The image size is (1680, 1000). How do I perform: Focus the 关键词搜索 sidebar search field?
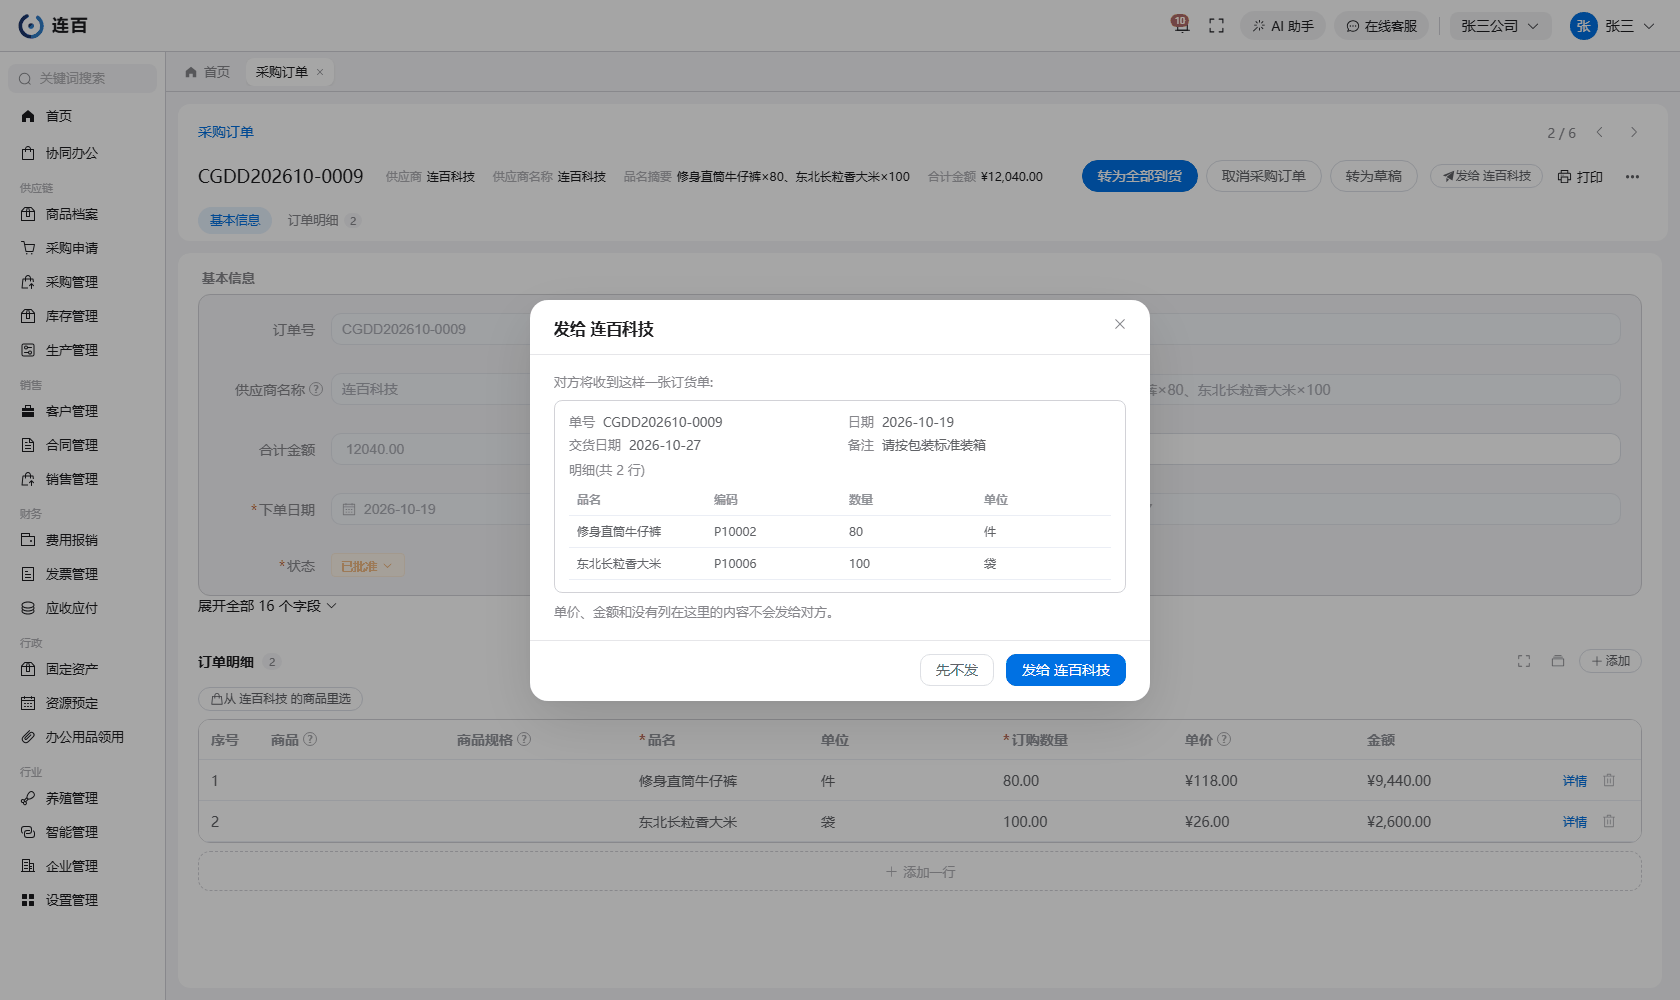coord(83,78)
